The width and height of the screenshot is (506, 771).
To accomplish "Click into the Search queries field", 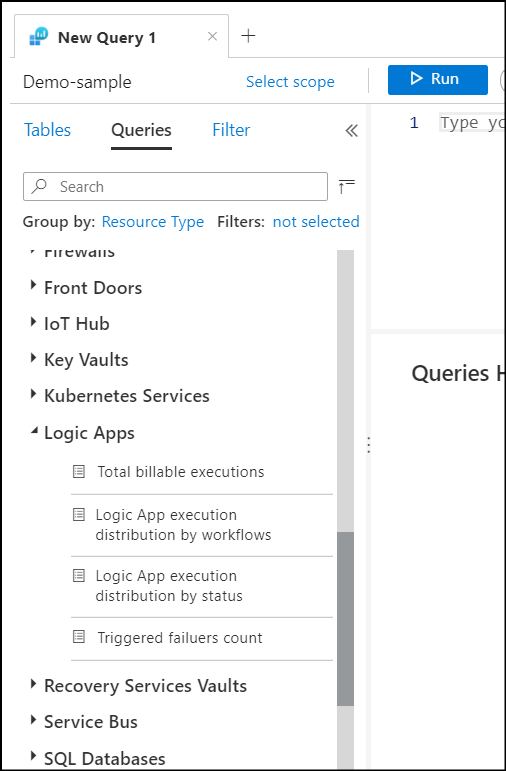I will pos(175,186).
